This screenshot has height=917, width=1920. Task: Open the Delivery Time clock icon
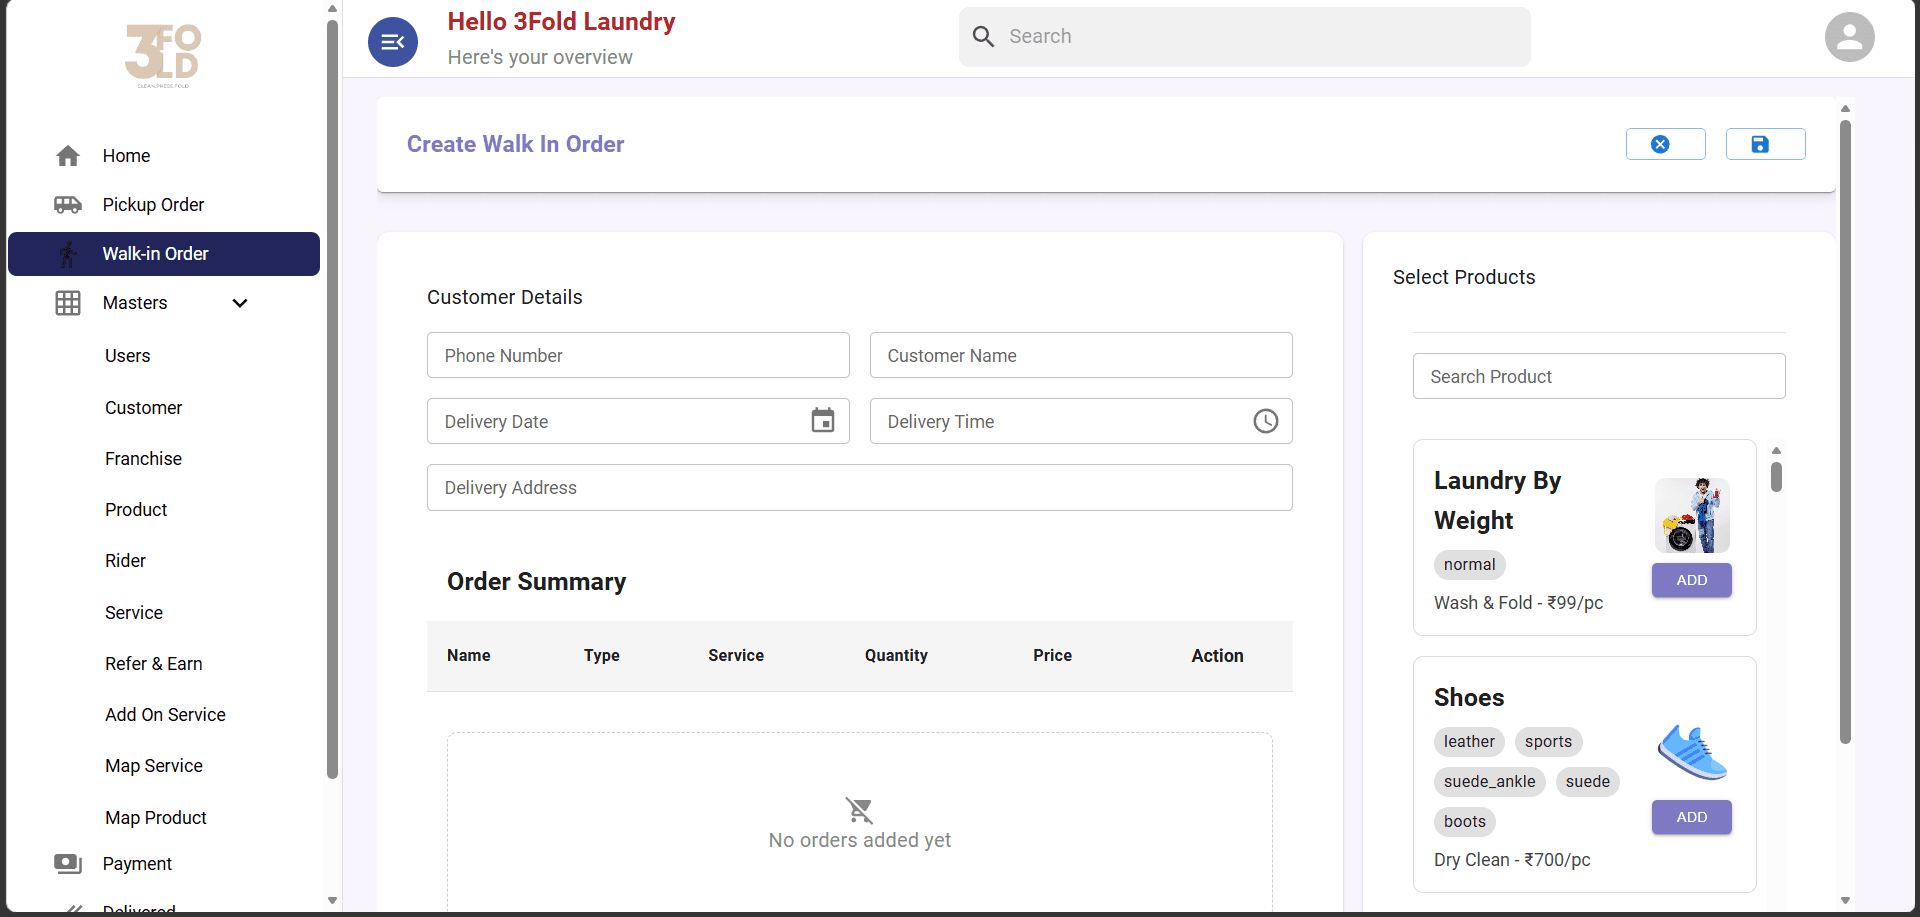pyautogui.click(x=1265, y=421)
